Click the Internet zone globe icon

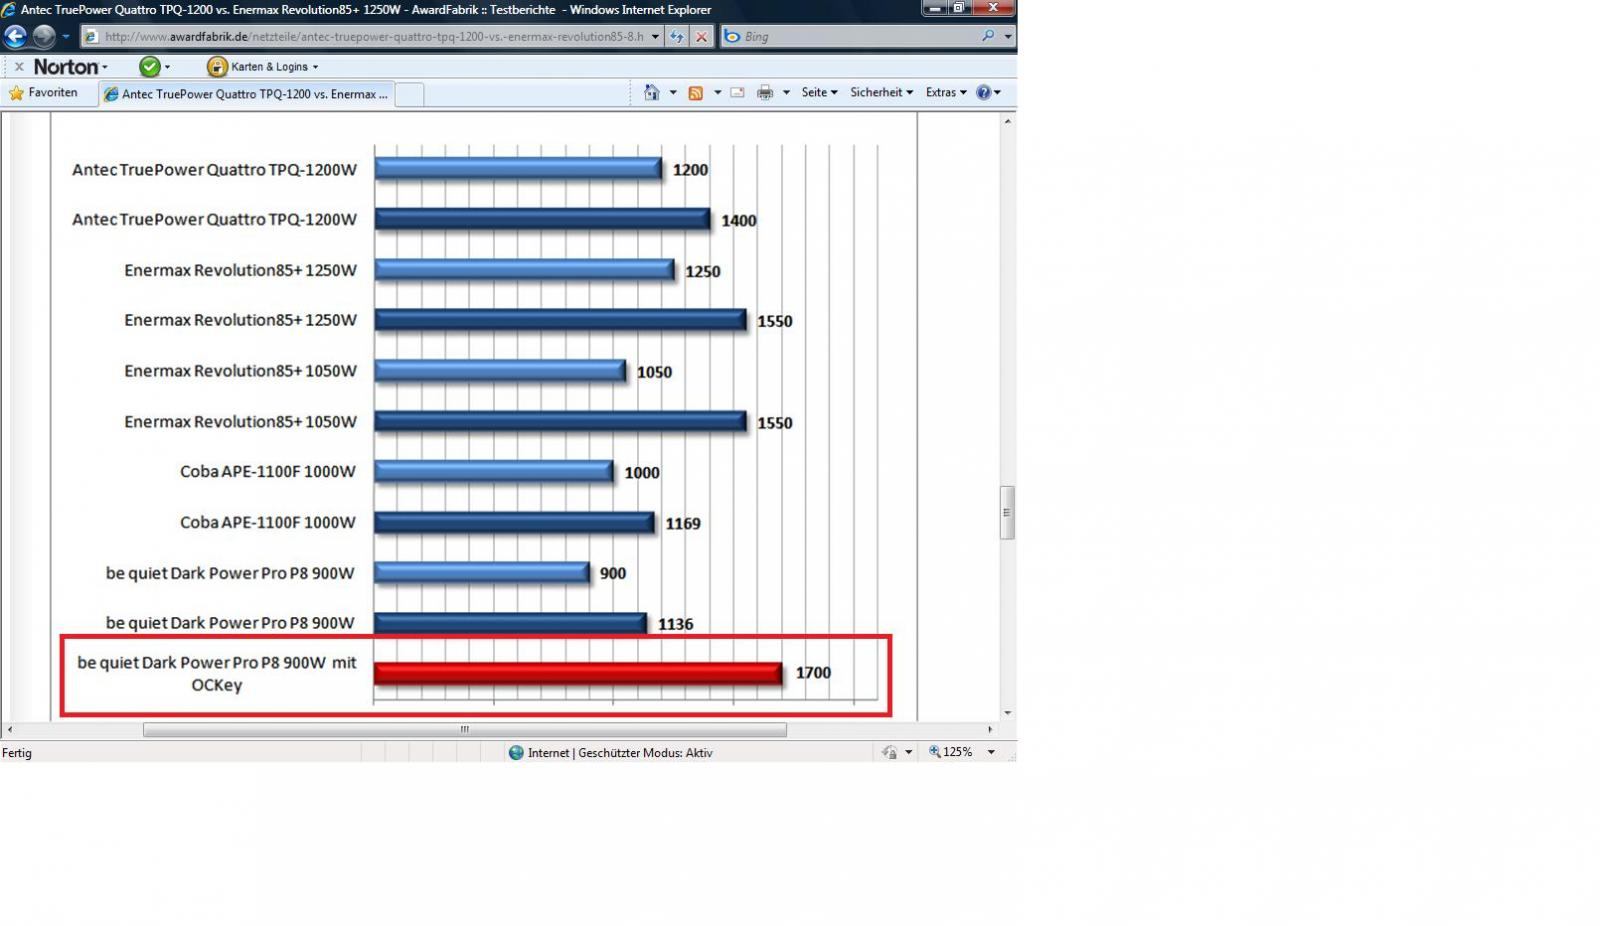(516, 753)
